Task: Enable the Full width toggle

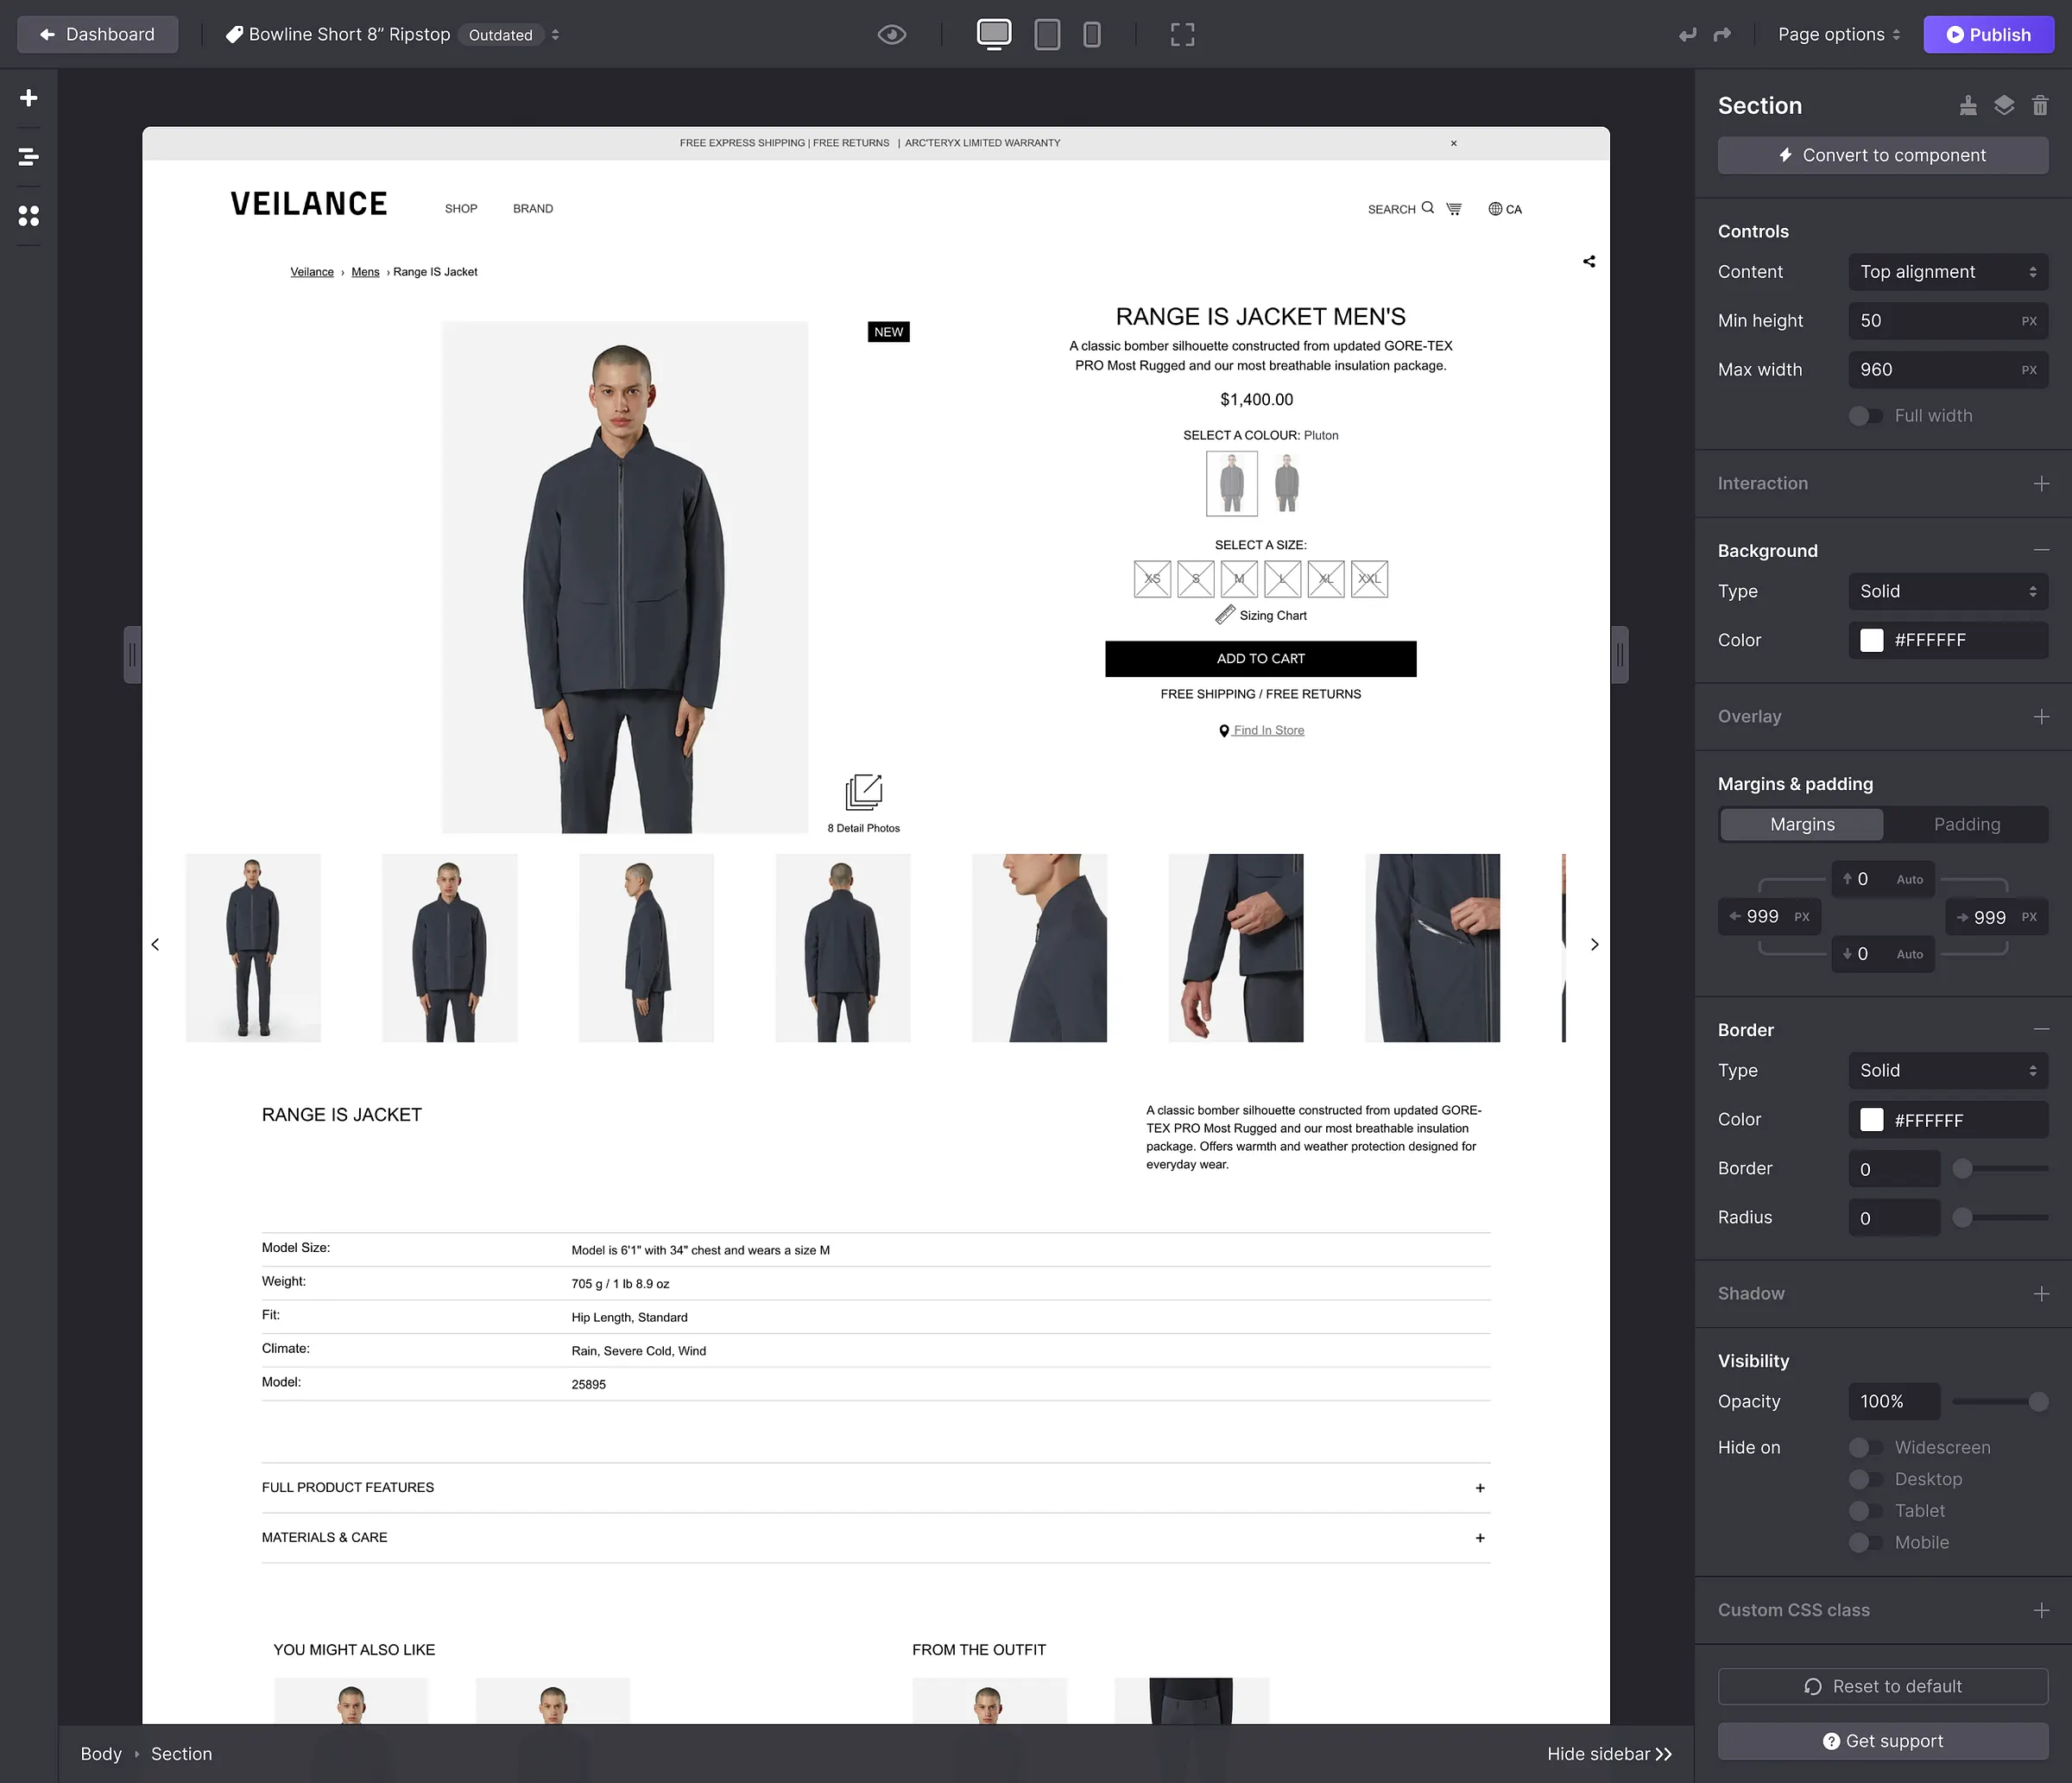Action: pyautogui.click(x=1865, y=416)
